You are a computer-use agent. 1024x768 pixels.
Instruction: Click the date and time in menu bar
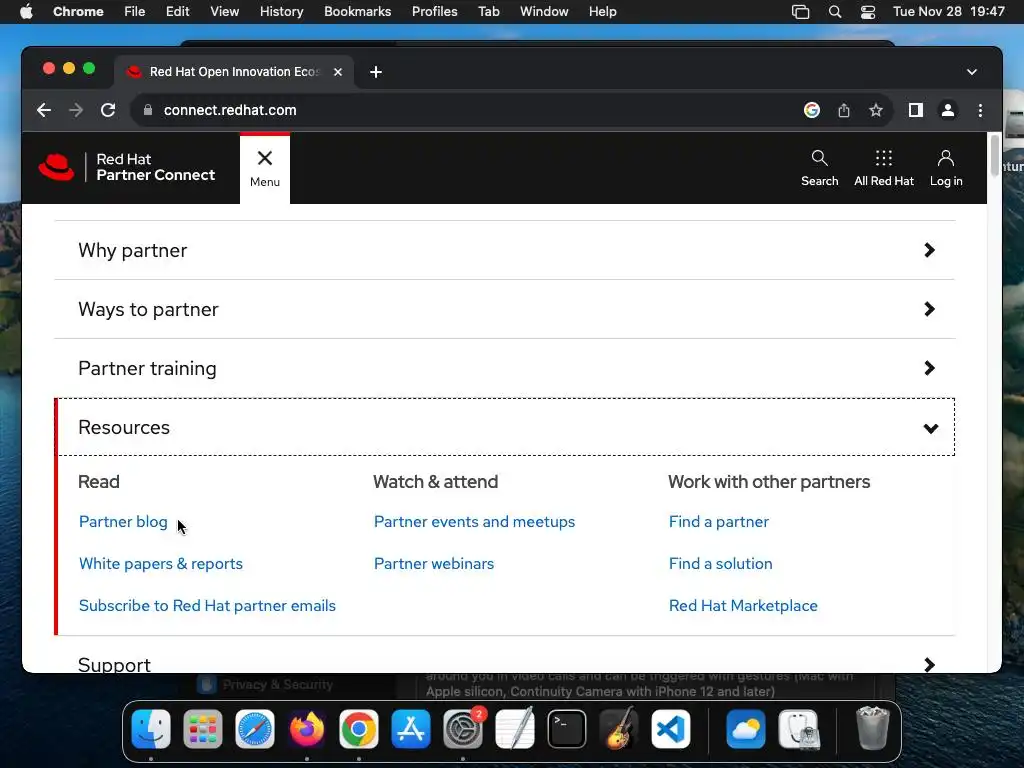click(x=948, y=12)
